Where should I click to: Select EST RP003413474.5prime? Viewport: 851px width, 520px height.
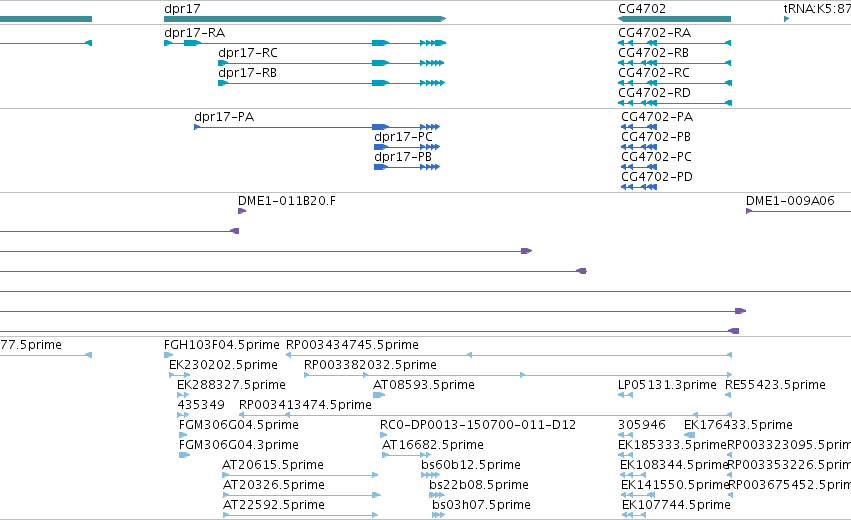coord(485,415)
